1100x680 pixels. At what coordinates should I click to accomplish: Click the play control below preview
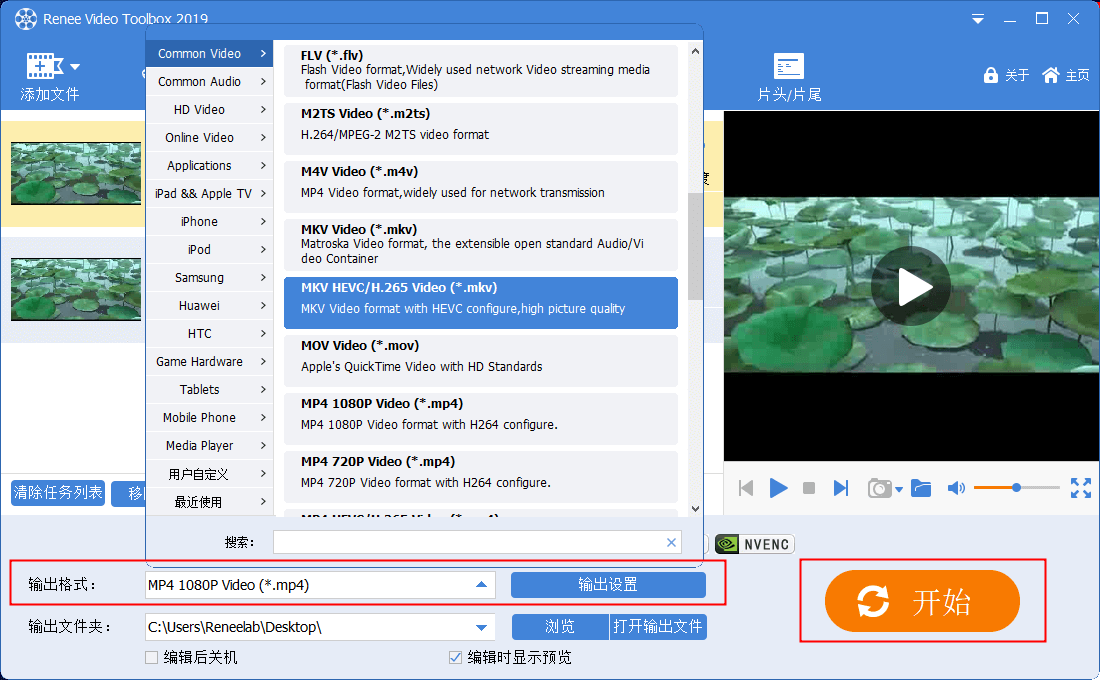coord(778,488)
